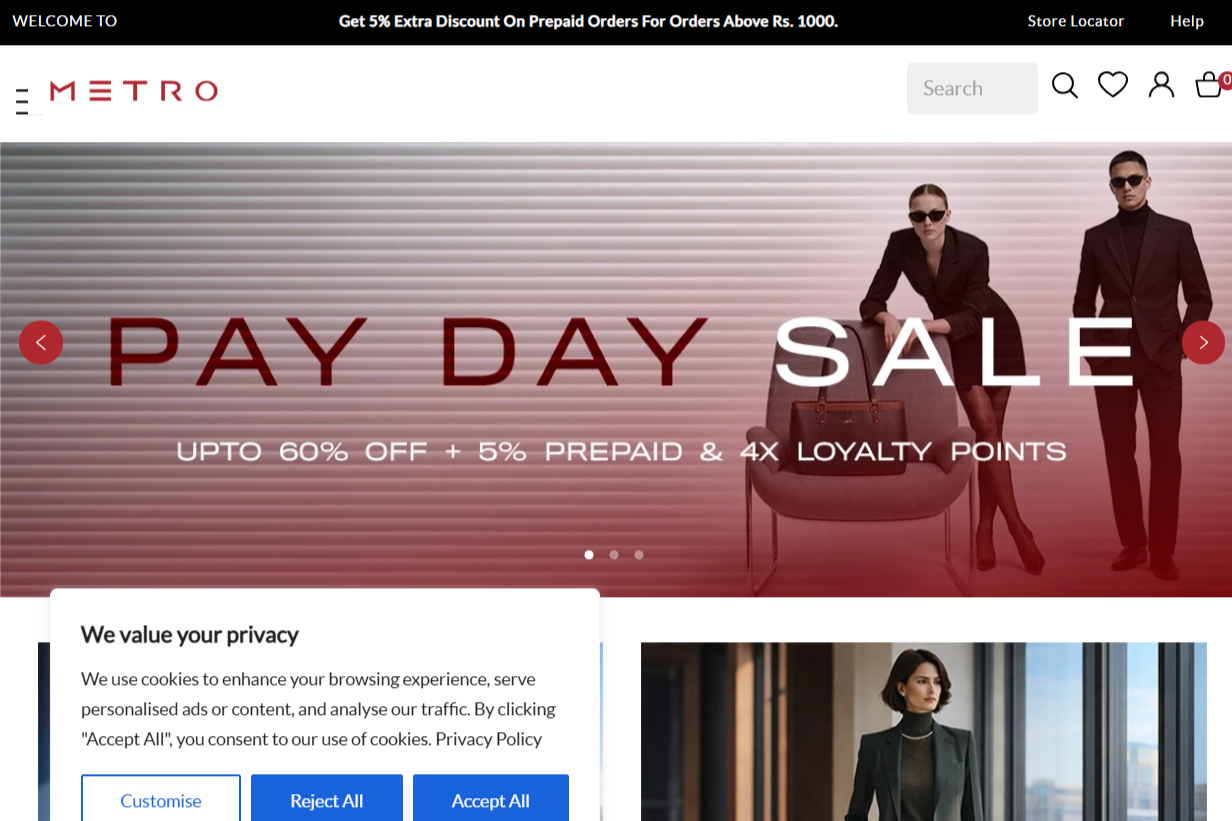This screenshot has width=1232, height=821.
Task: Open the hamburger menu icon
Action: 22,101
